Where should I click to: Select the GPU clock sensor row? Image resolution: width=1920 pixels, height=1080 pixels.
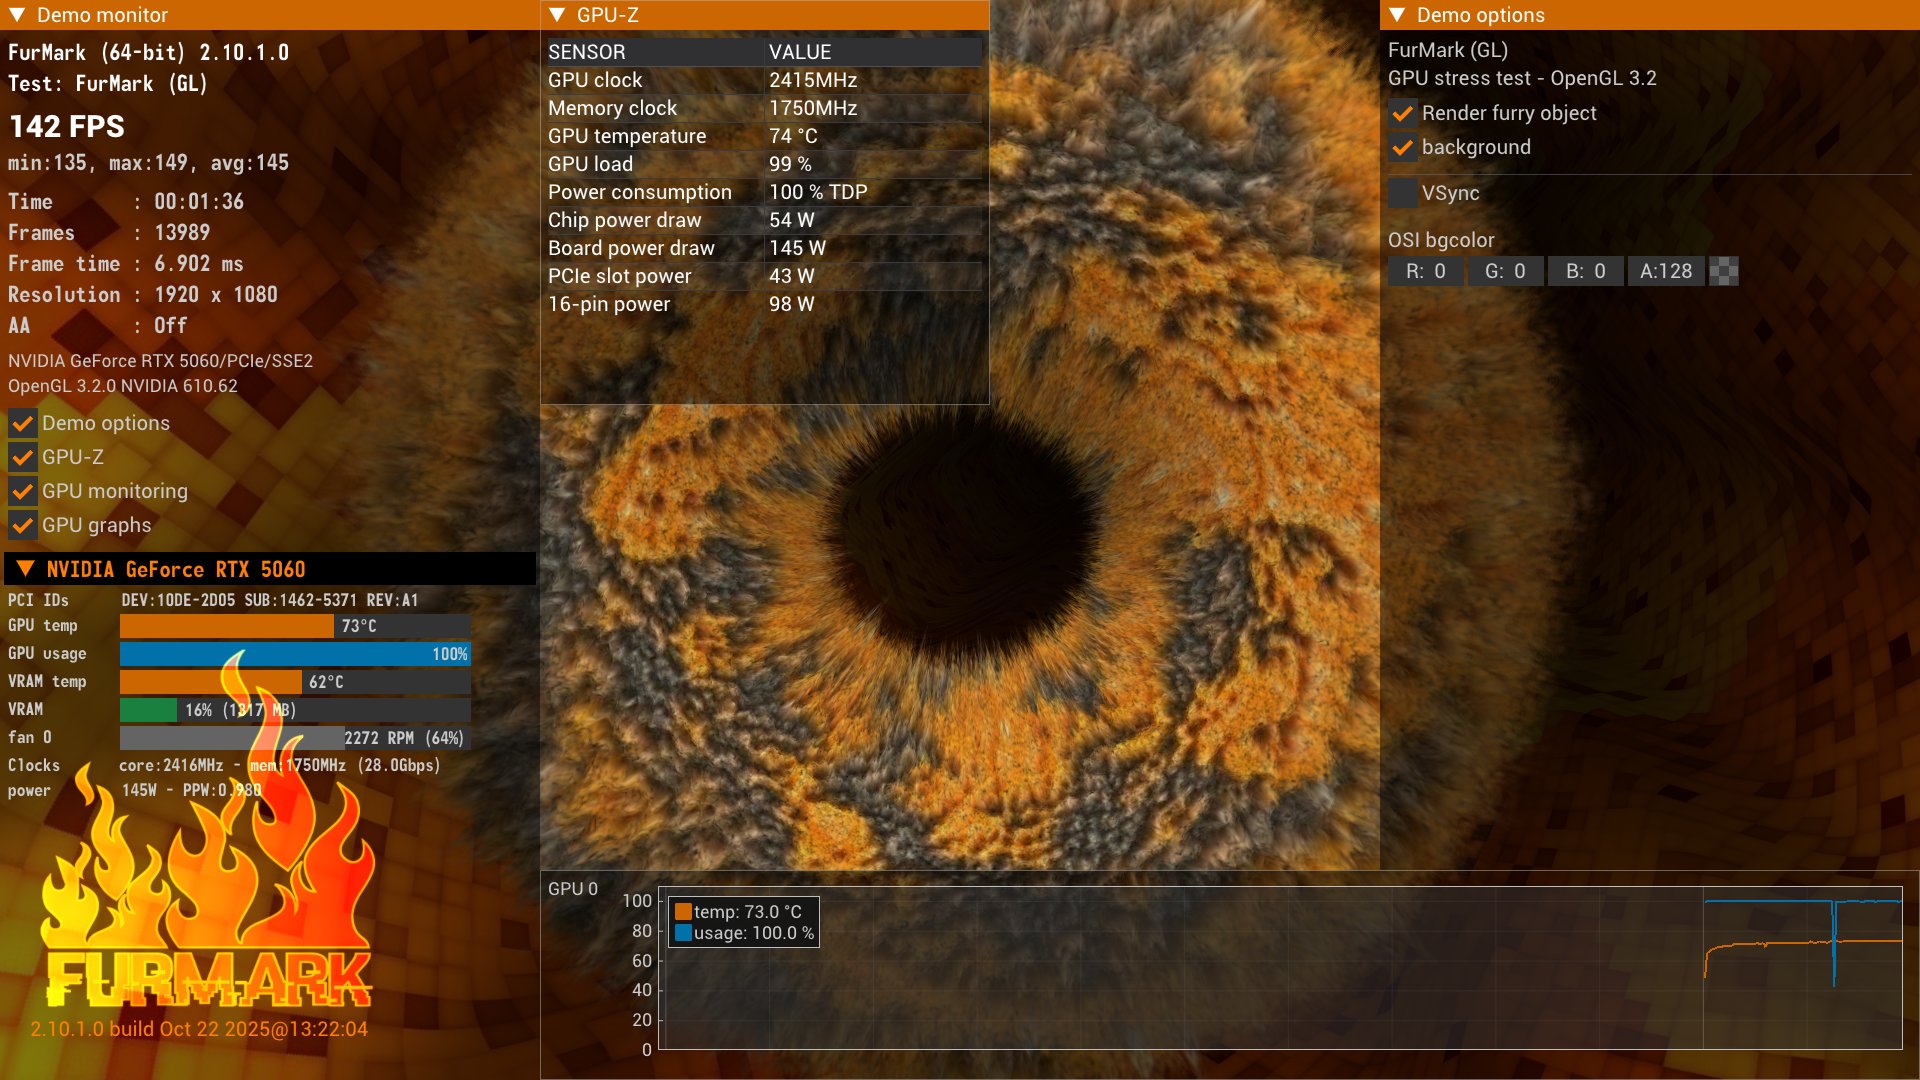pyautogui.click(x=765, y=80)
